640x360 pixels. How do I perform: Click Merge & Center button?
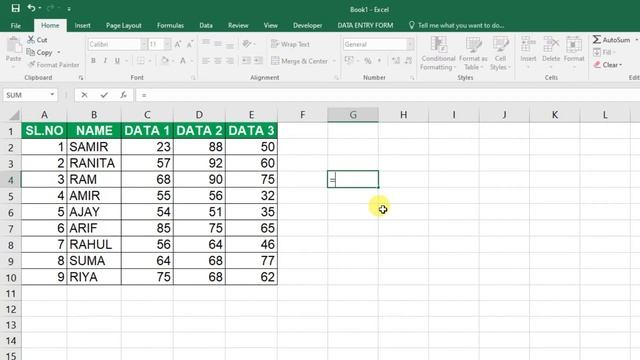pos(299,61)
